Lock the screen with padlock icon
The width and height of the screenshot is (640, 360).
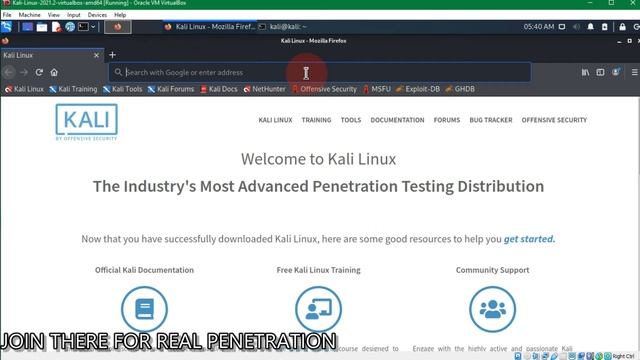coord(622,27)
